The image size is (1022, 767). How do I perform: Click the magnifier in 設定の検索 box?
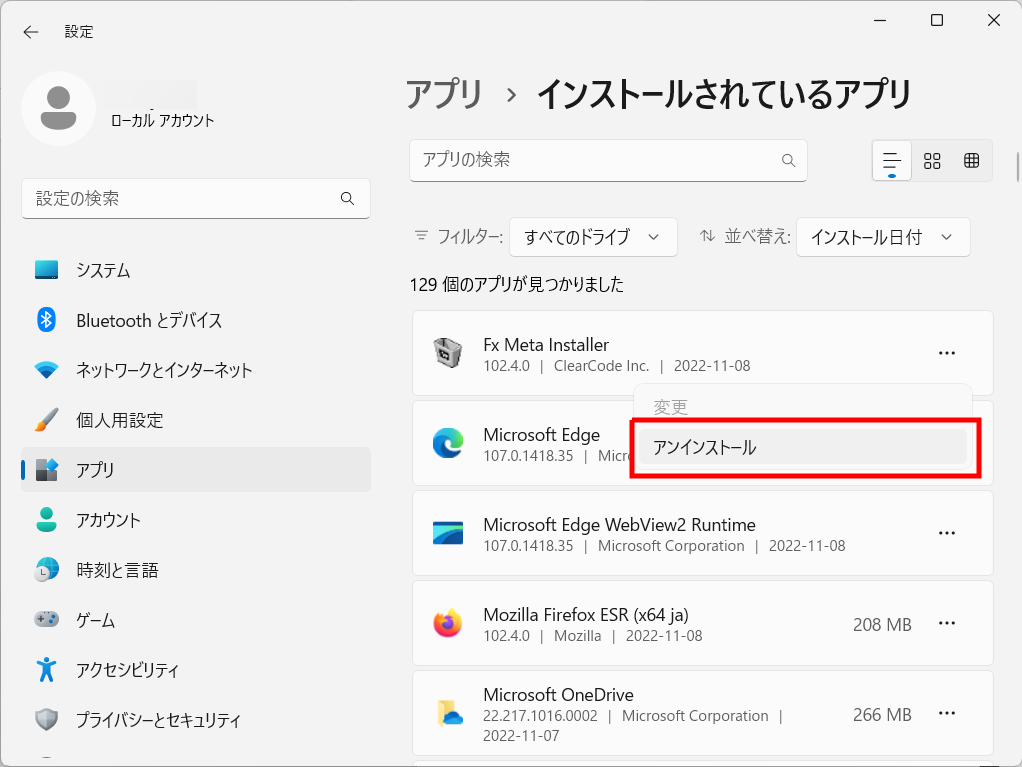click(347, 198)
